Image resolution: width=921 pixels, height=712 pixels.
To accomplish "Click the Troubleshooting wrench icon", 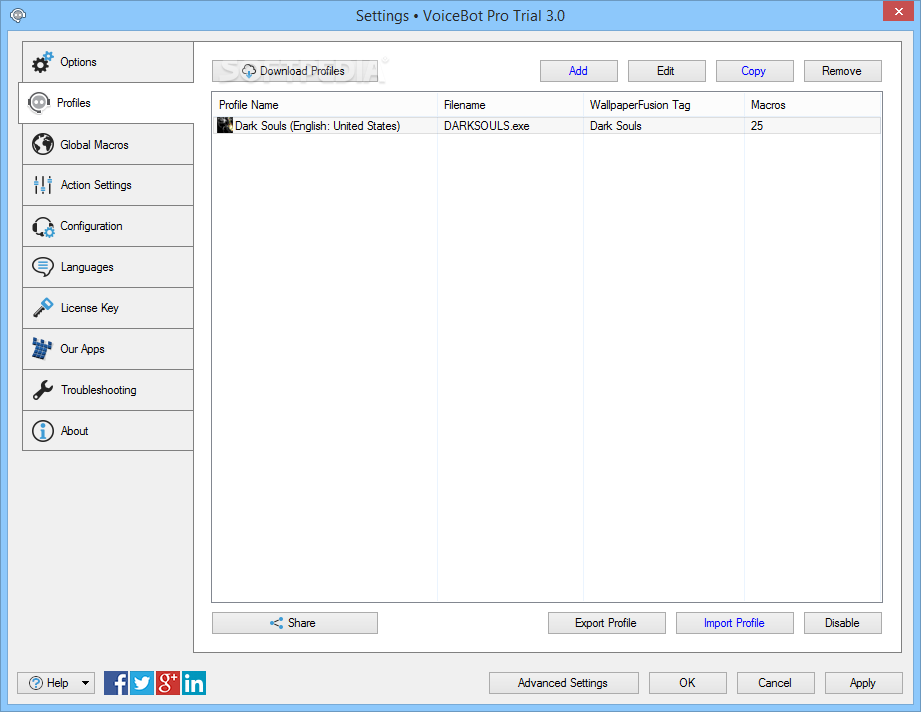I will [x=43, y=390].
